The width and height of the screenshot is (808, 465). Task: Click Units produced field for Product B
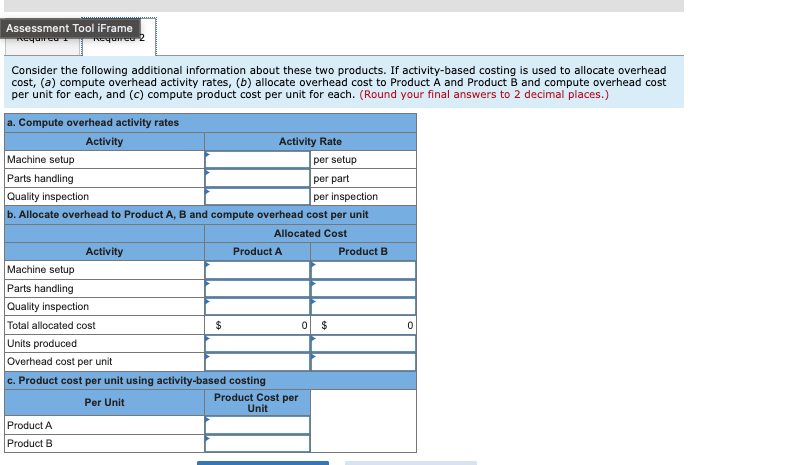(363, 343)
